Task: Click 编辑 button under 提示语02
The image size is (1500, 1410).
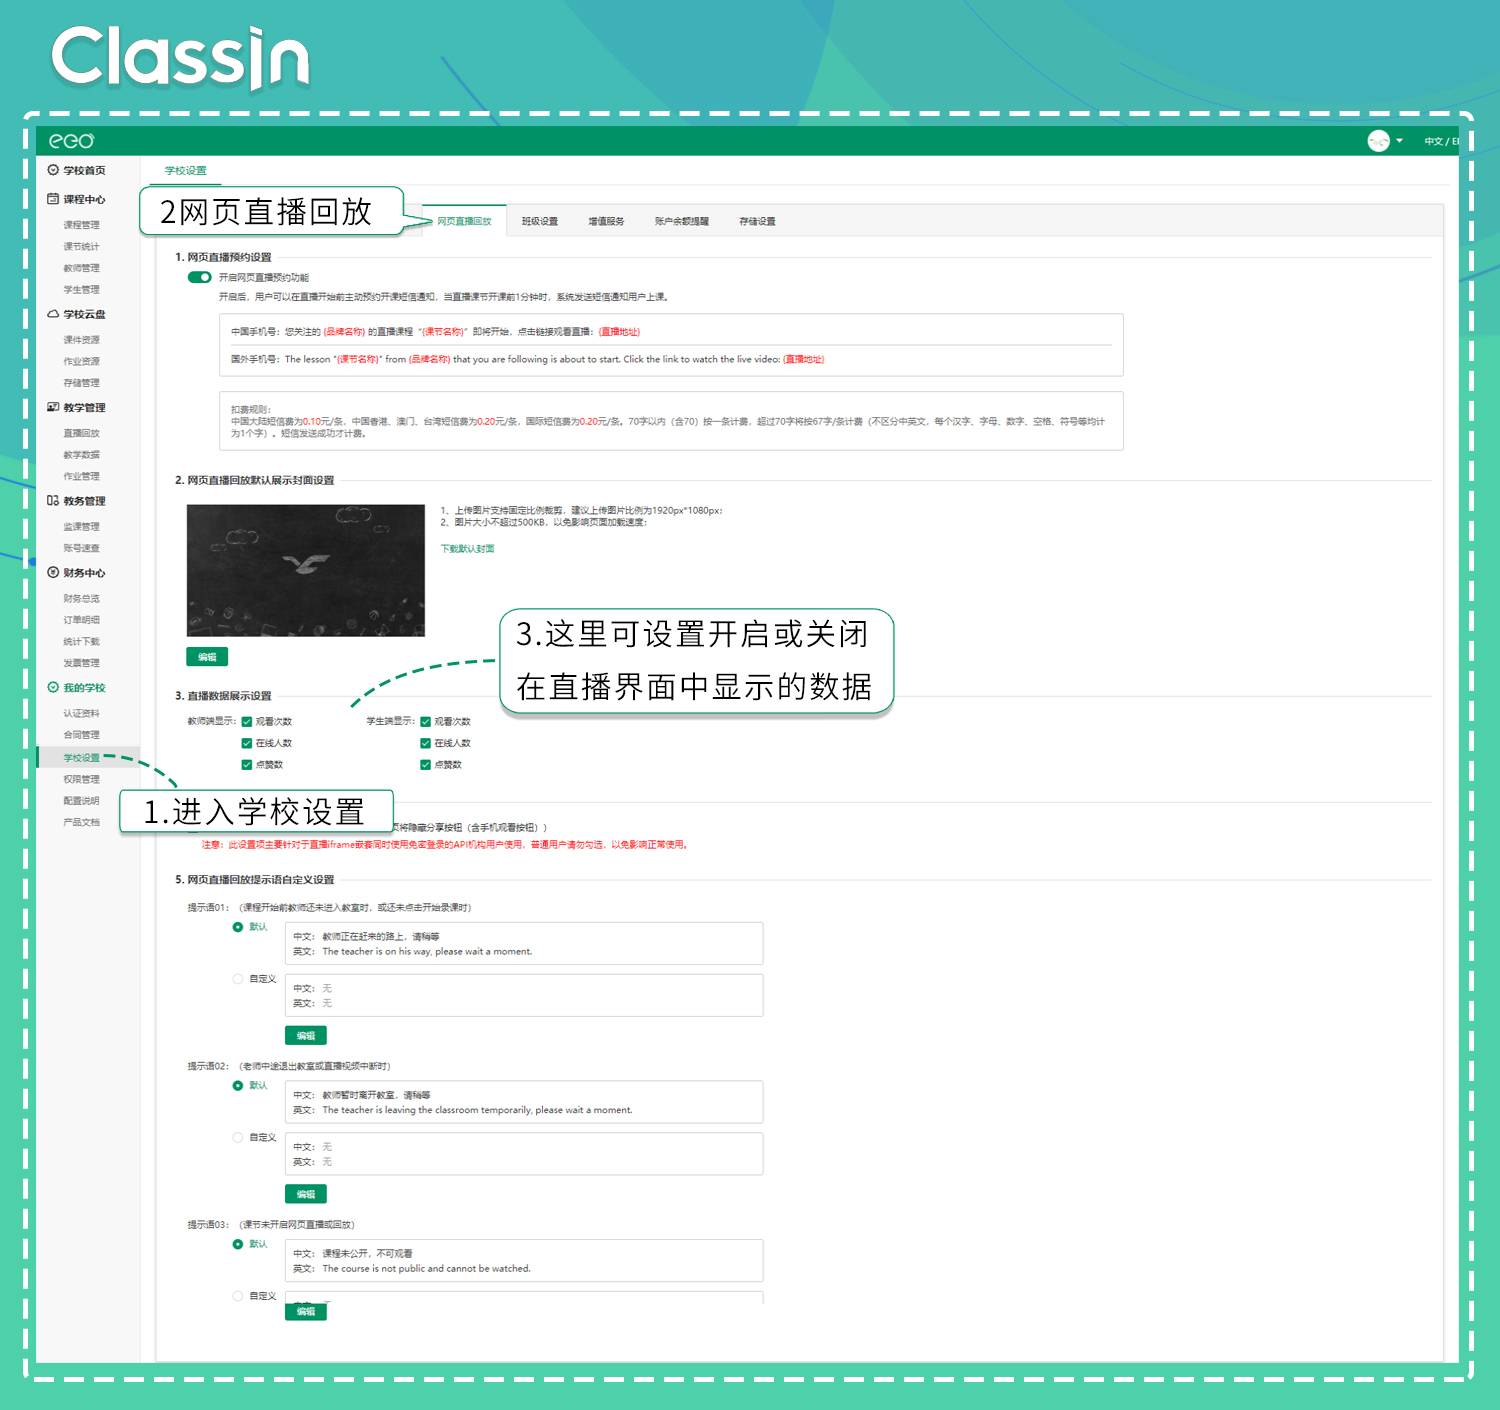Action: (x=306, y=1194)
